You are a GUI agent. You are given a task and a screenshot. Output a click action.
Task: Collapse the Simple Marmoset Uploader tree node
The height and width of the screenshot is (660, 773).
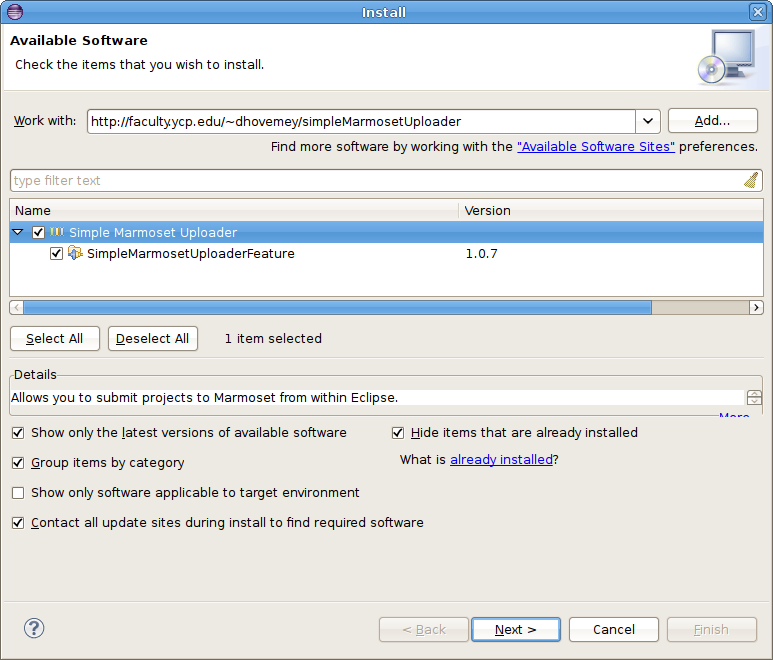tap(19, 232)
